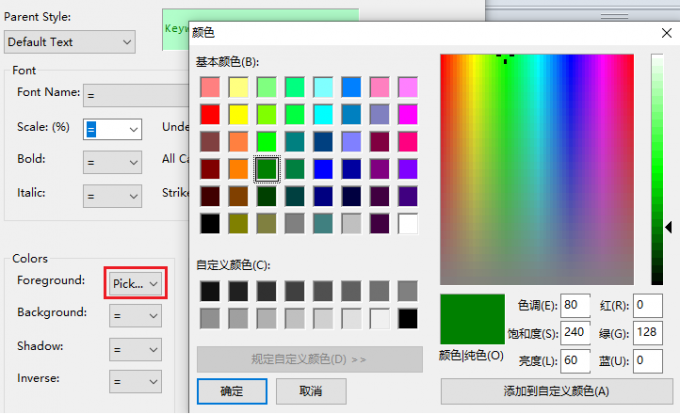Select the pure yellow basic color swatch

pyautogui.click(x=239, y=114)
